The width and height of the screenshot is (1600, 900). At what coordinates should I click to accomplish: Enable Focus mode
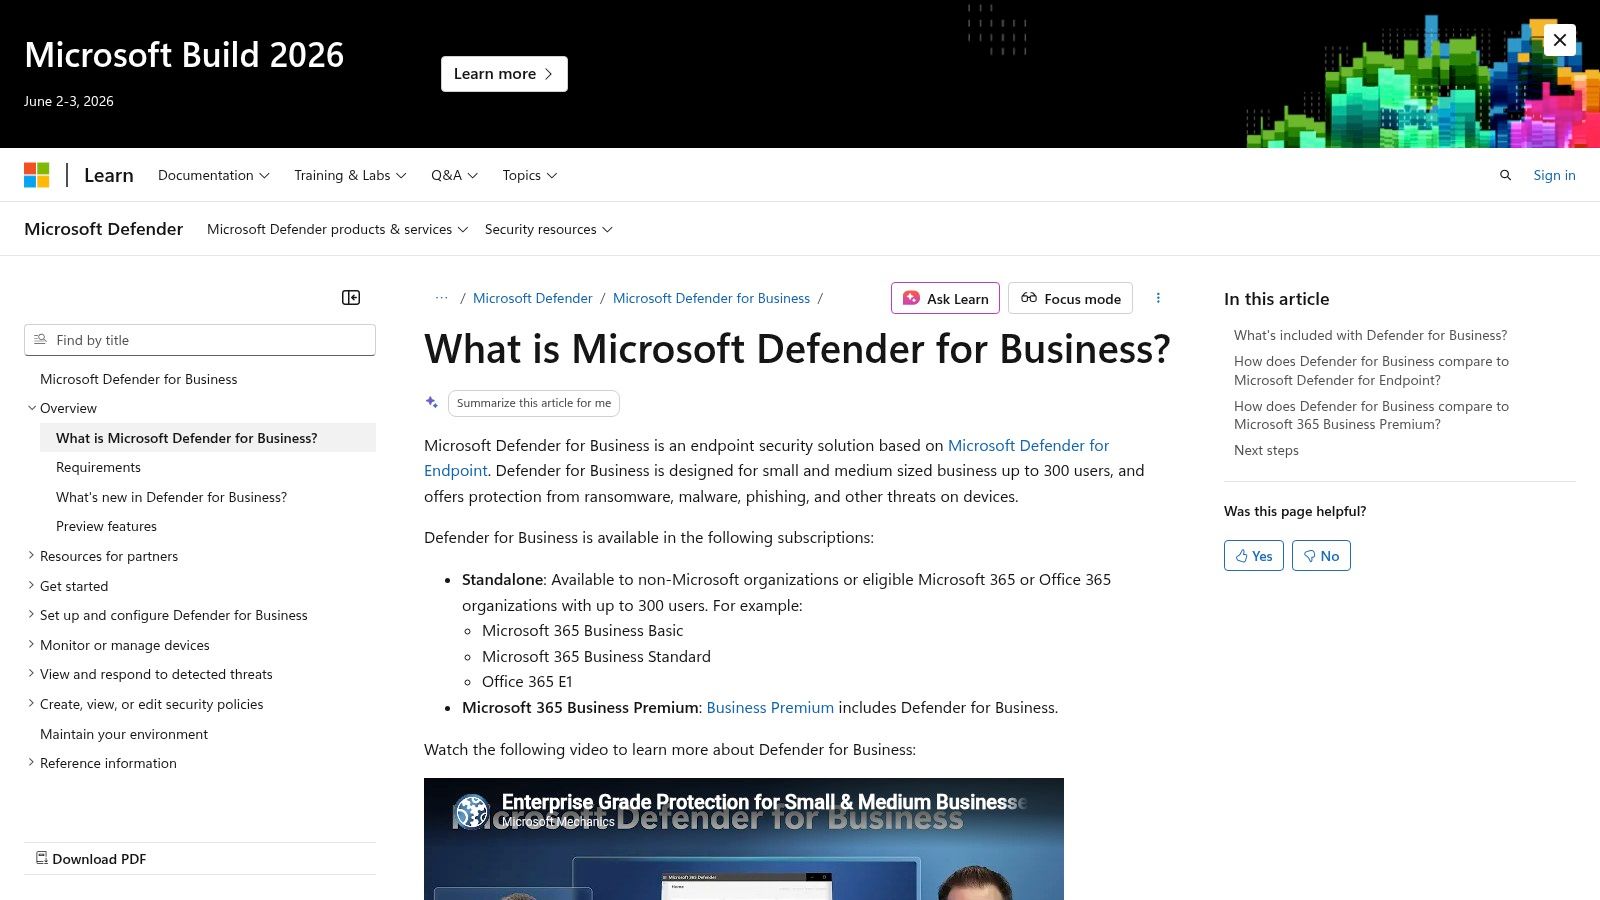click(x=1070, y=298)
